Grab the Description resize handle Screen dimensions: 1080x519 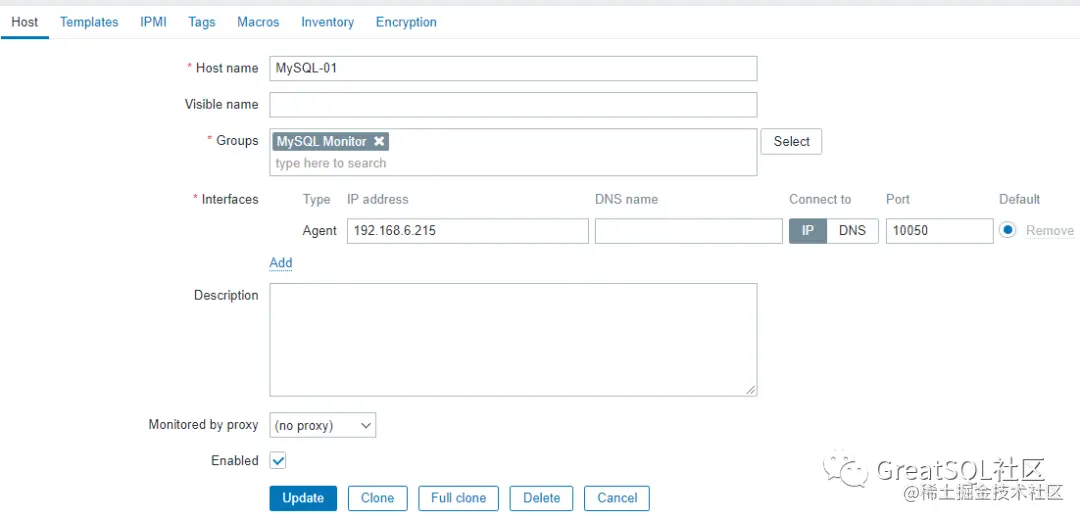(x=751, y=390)
